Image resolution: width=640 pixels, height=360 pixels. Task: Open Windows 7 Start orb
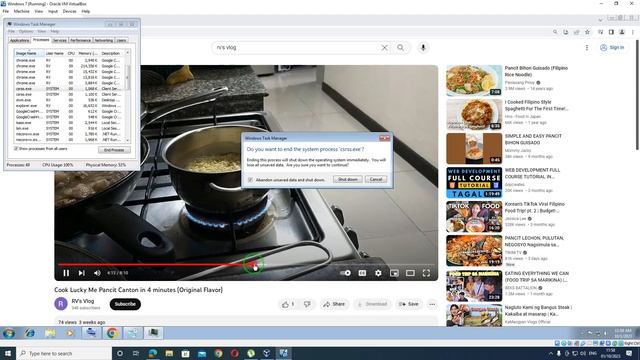pyautogui.click(x=9, y=333)
